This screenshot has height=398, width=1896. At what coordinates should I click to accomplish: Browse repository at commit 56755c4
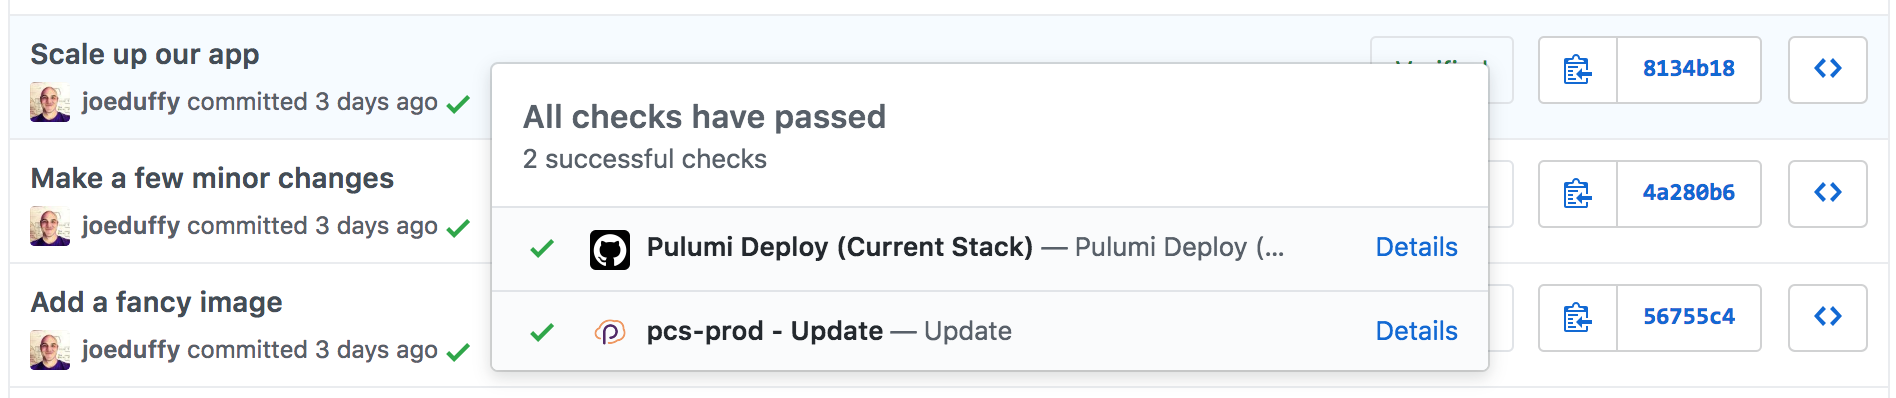click(1827, 318)
